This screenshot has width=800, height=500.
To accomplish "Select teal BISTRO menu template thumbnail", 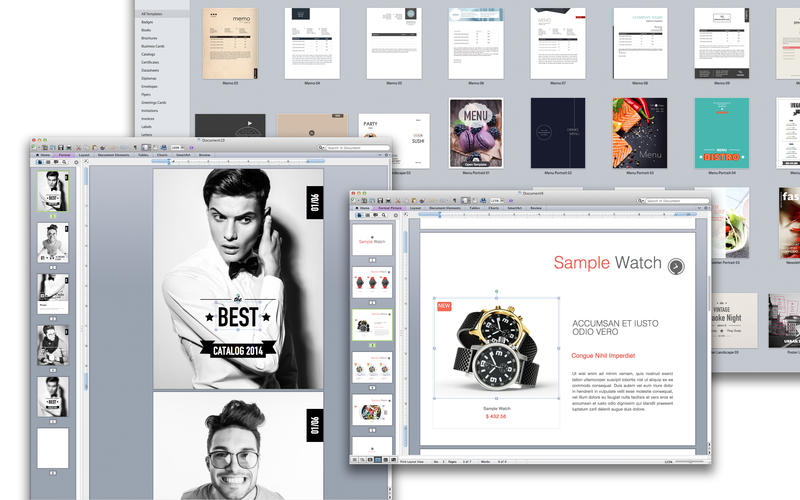I will 721,133.
